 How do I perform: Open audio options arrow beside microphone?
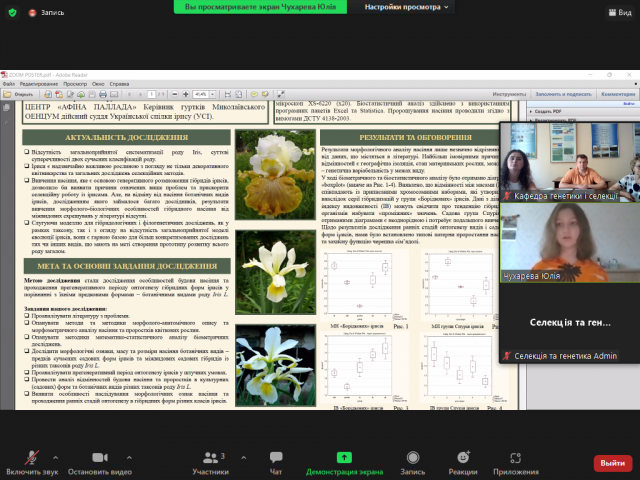pyautogui.click(x=56, y=458)
